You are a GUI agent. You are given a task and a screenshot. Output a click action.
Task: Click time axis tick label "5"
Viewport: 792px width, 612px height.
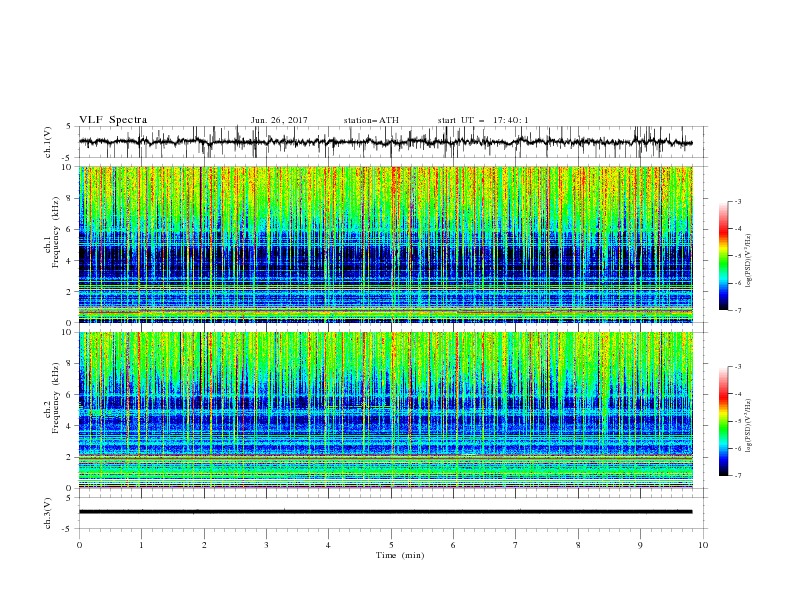(391, 545)
